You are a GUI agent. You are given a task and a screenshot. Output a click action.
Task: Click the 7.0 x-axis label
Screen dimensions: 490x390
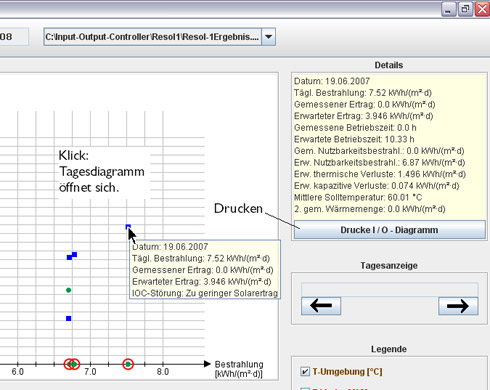(x=90, y=371)
